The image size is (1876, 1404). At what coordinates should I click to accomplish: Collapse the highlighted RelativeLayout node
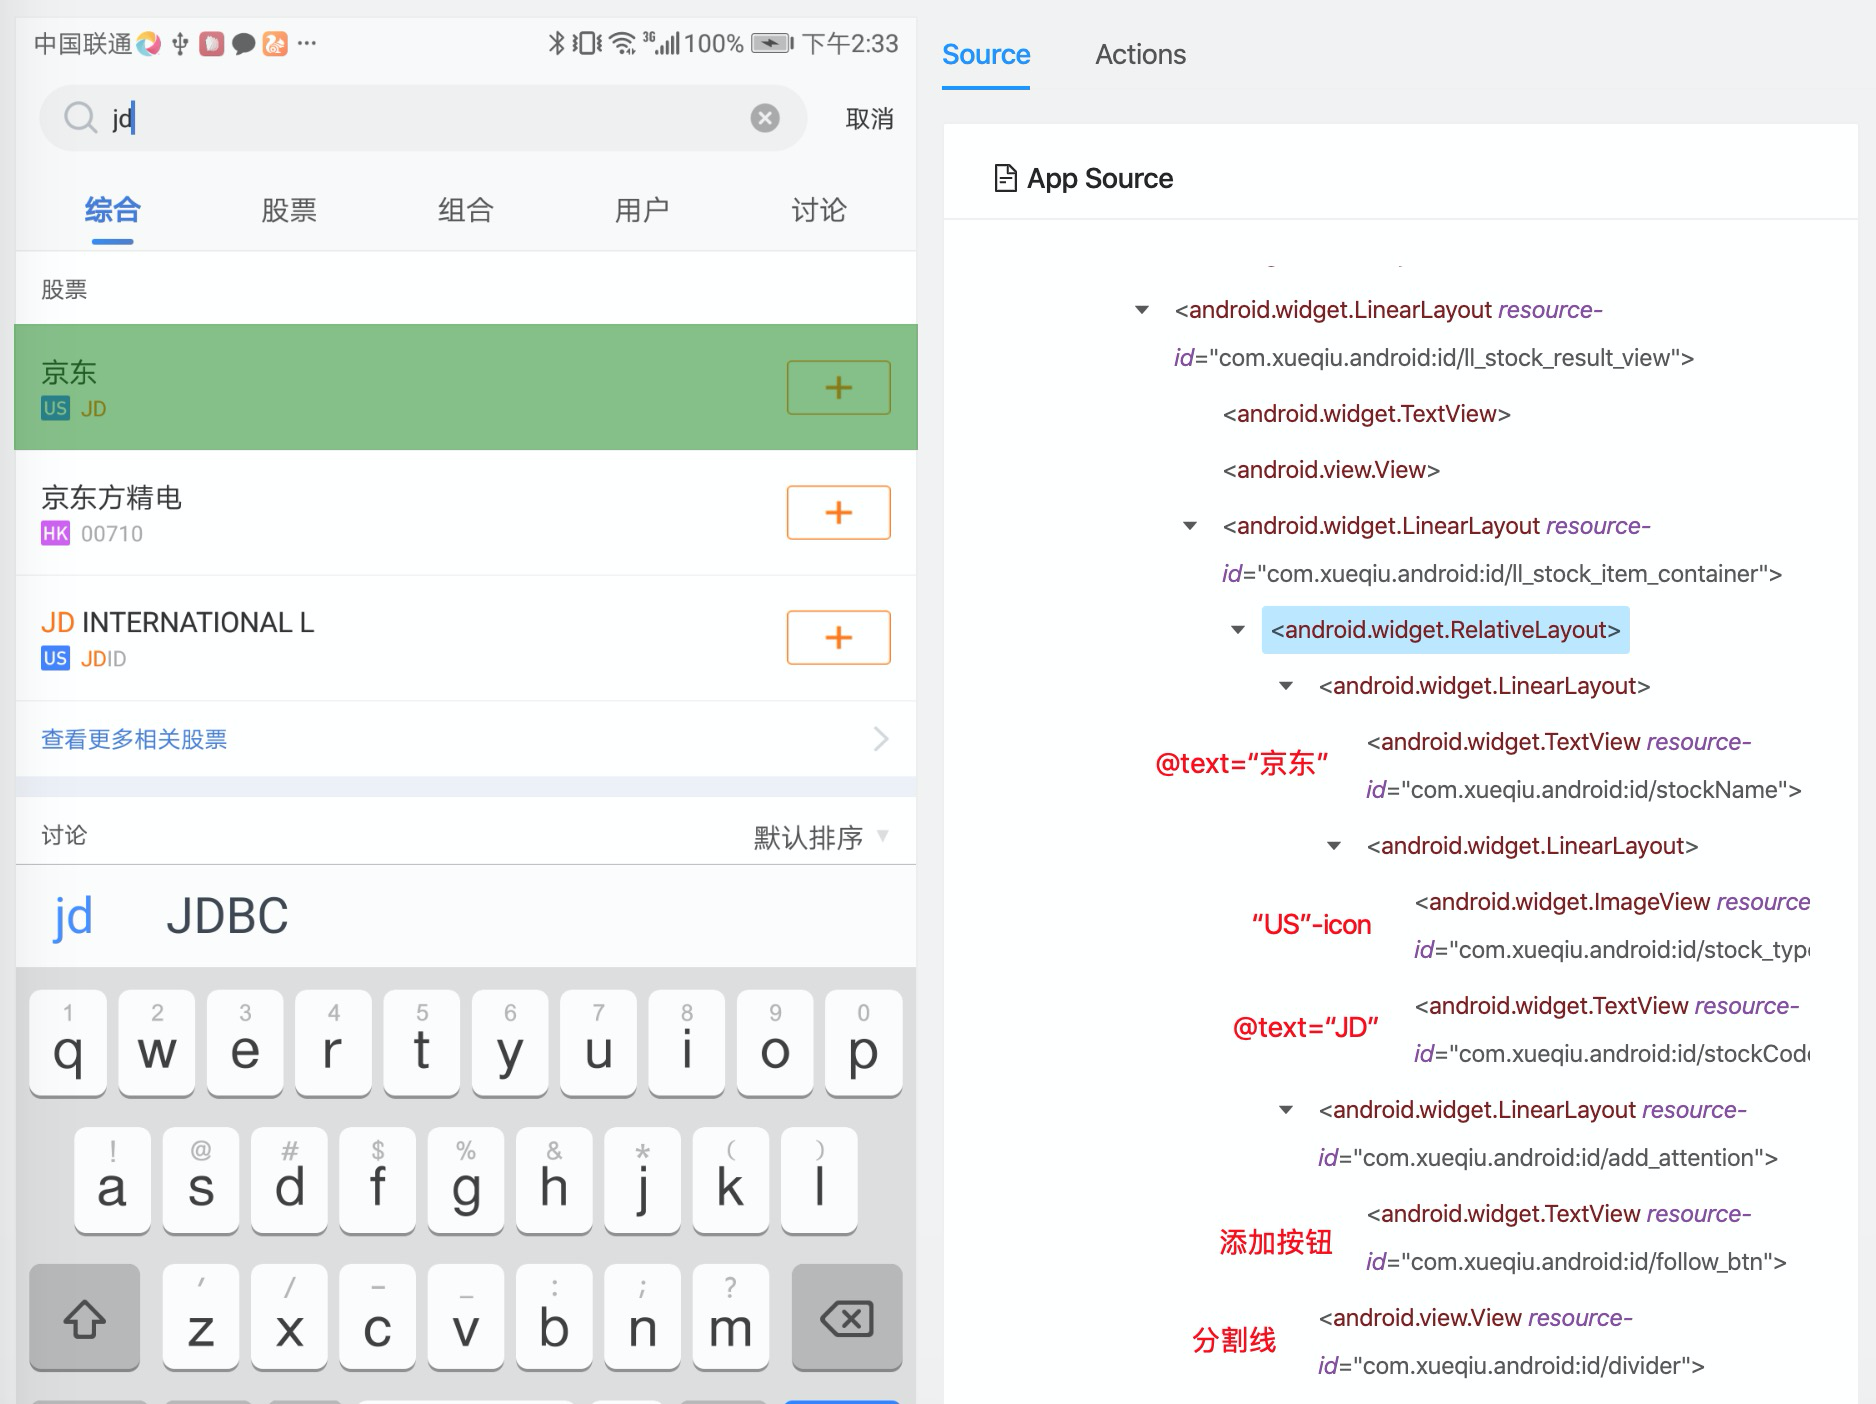[x=1238, y=630]
